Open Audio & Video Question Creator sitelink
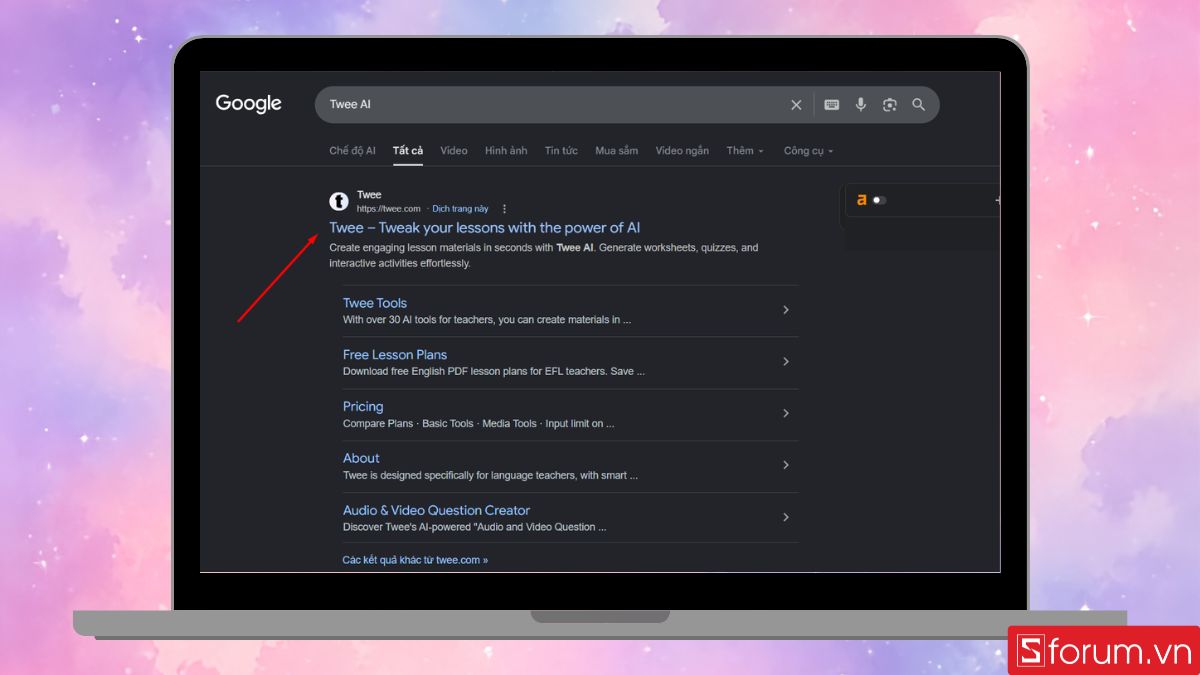1200x675 pixels. coord(436,511)
